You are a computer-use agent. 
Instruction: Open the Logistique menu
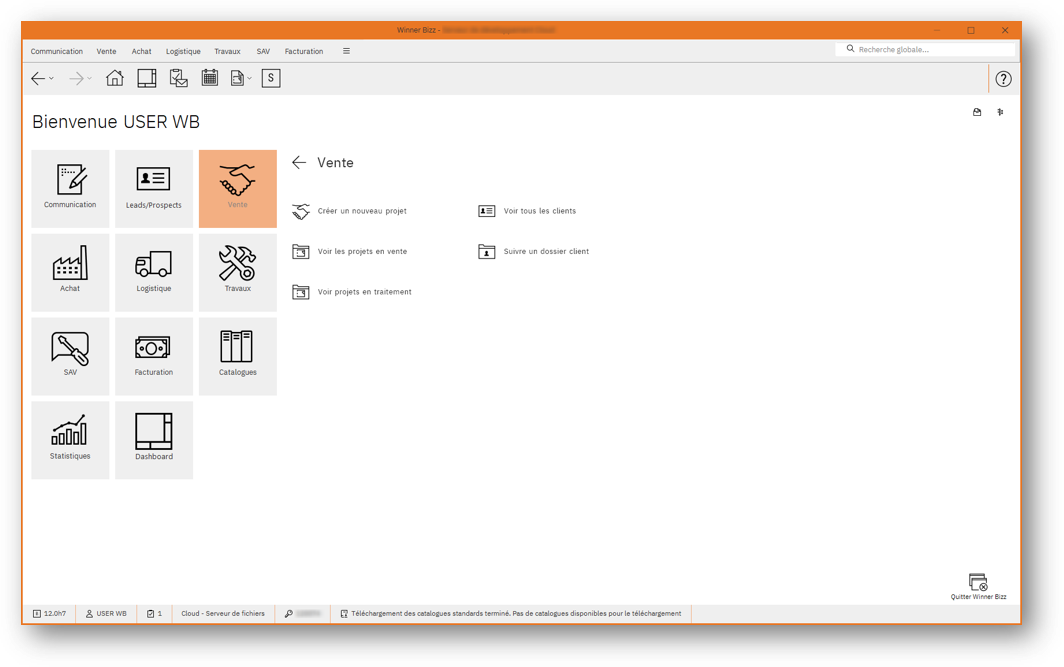[x=183, y=51]
